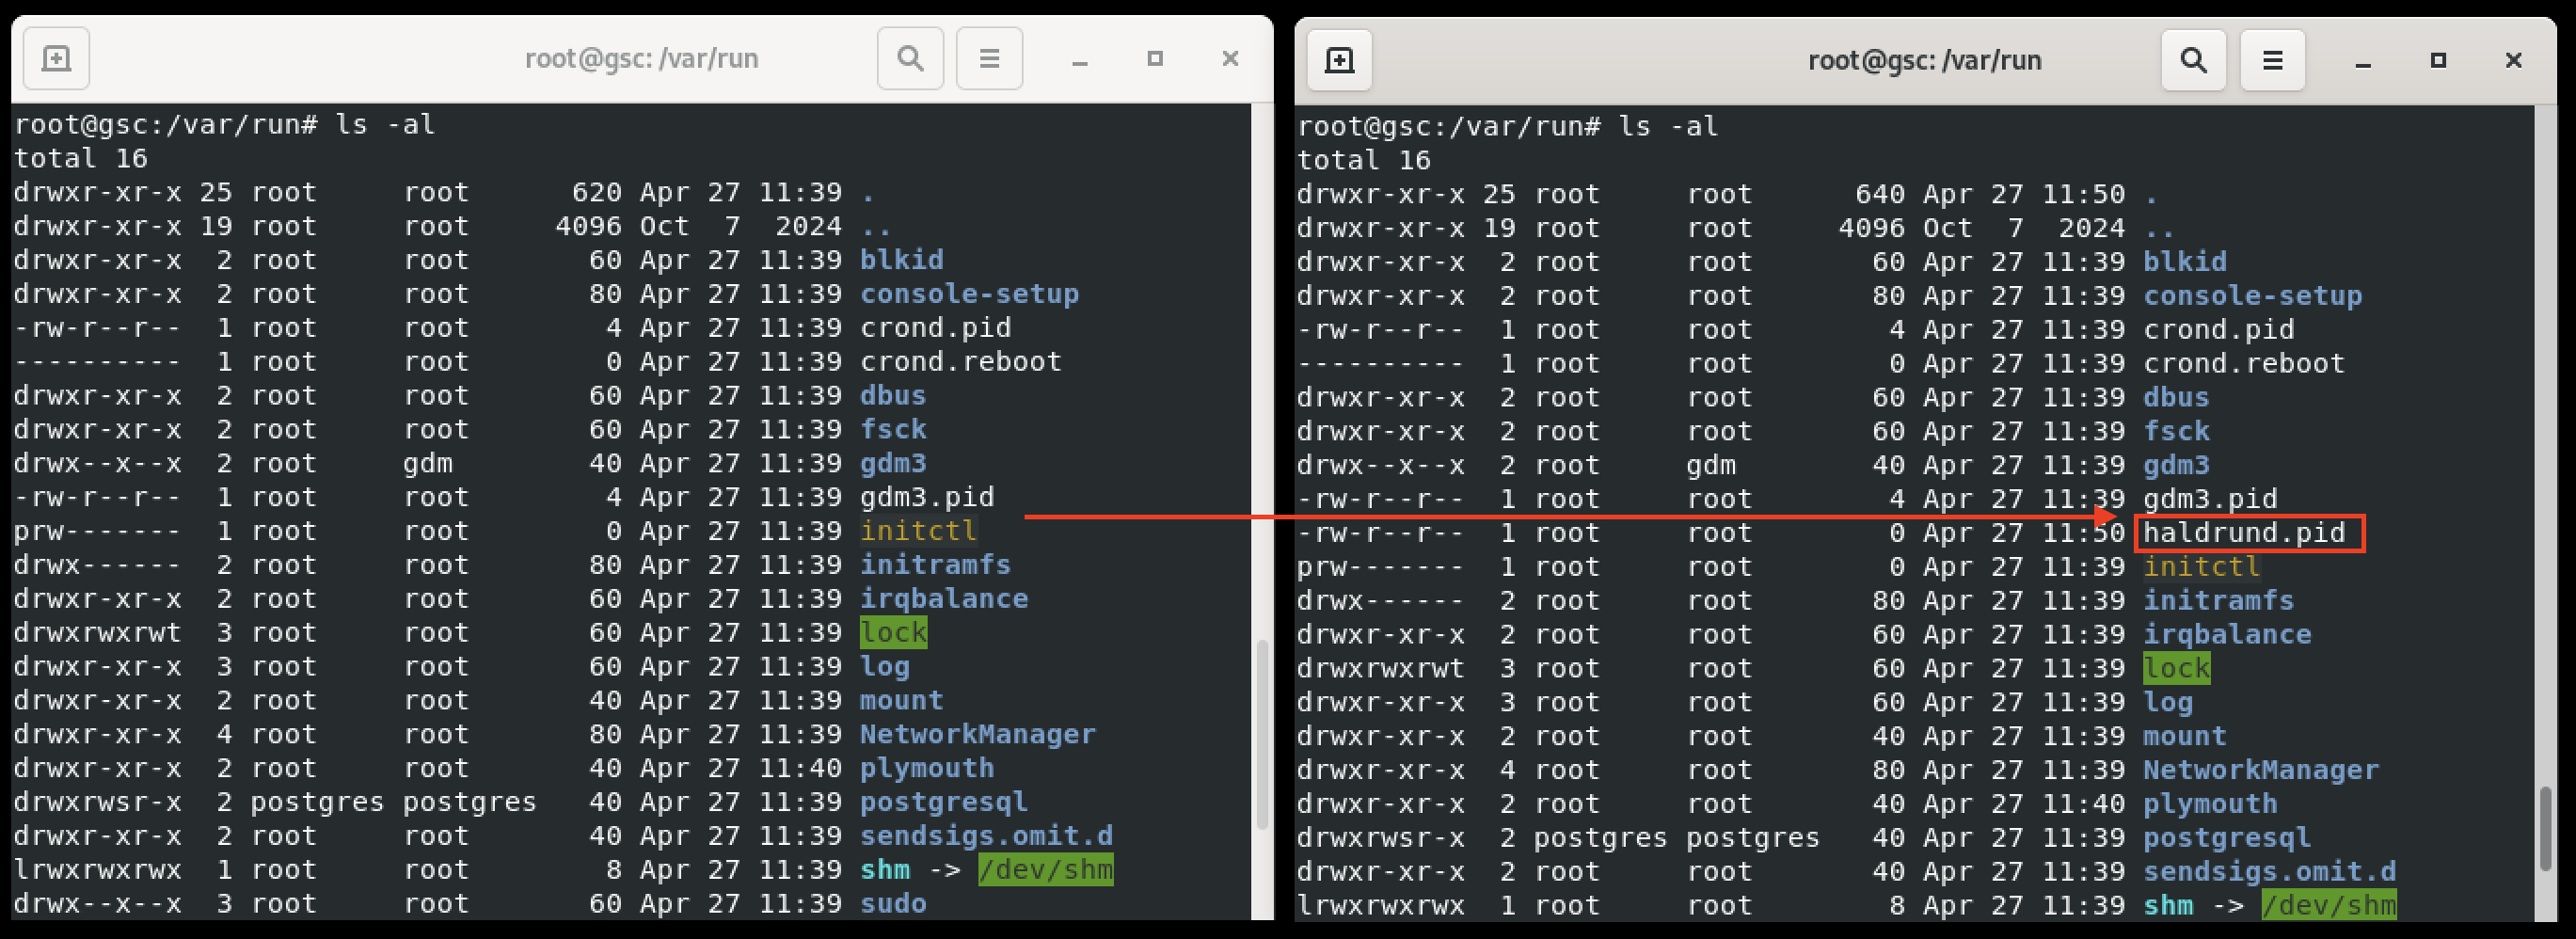Screen dimensions: 2576x939
Task: Open search in right terminal window
Action: (x=2193, y=61)
